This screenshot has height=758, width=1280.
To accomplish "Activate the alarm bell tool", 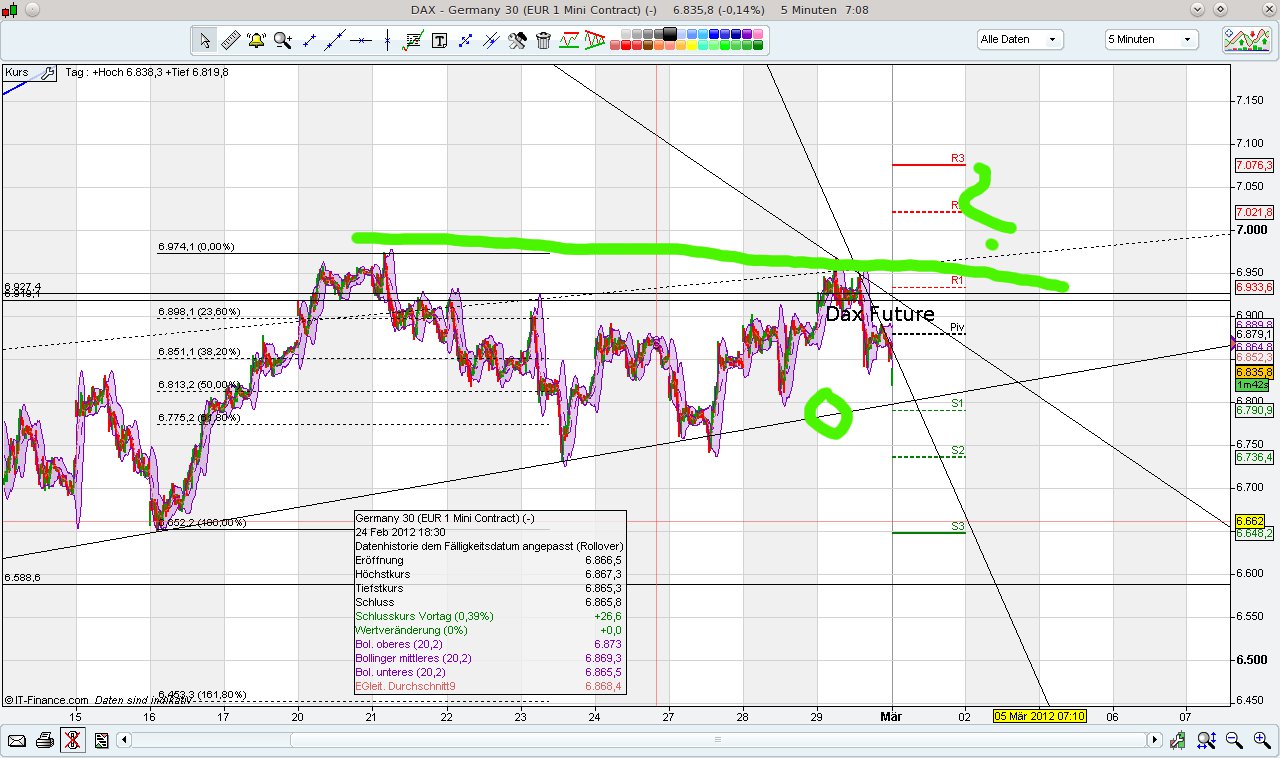I will (x=256, y=40).
